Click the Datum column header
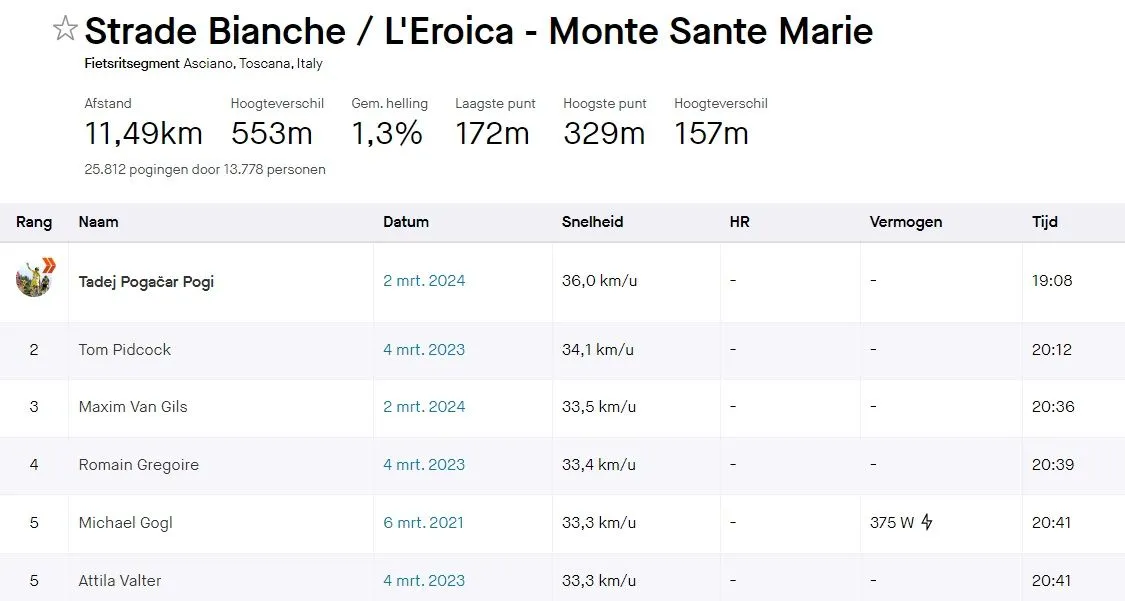The height and width of the screenshot is (601, 1125). (x=406, y=222)
